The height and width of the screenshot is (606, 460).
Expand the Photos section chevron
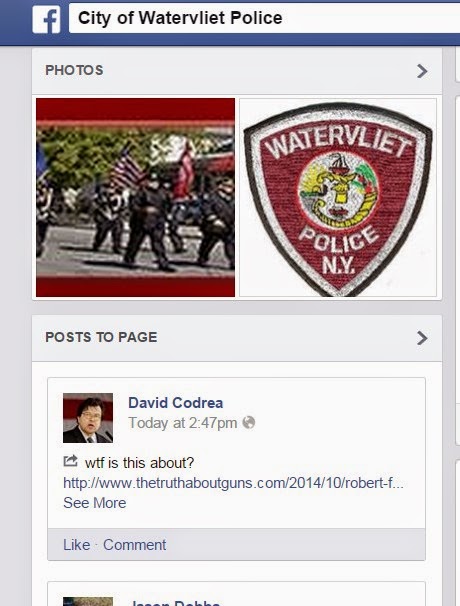[x=422, y=71]
